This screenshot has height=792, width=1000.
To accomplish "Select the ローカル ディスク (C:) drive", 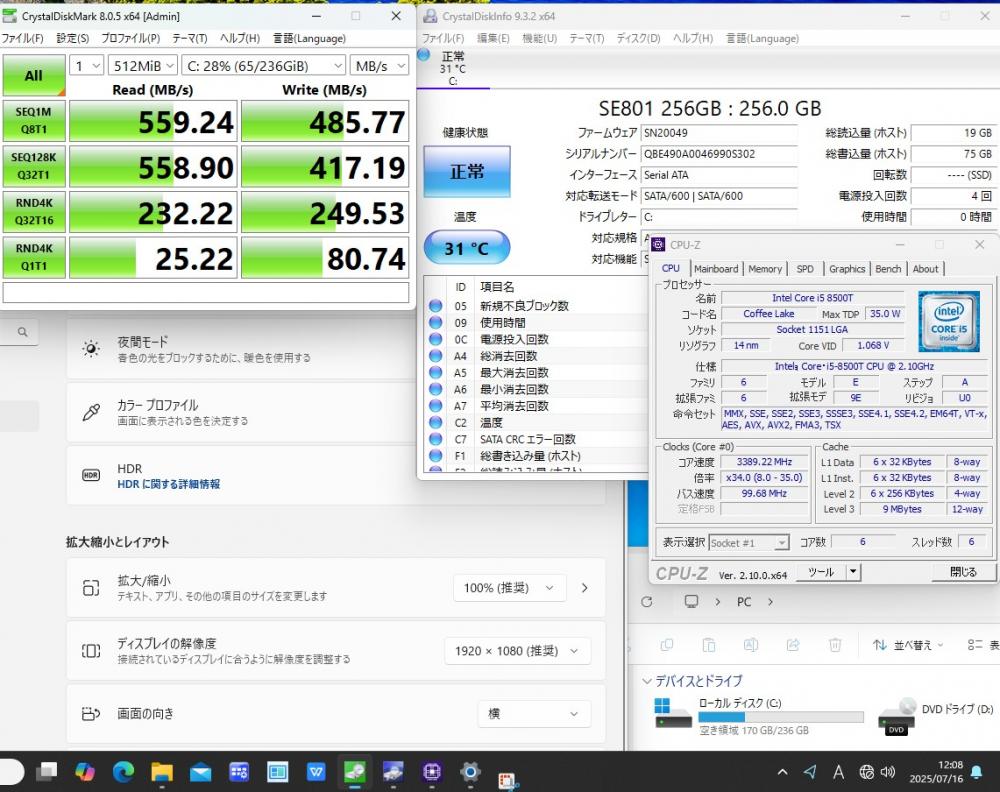I will coord(759,715).
